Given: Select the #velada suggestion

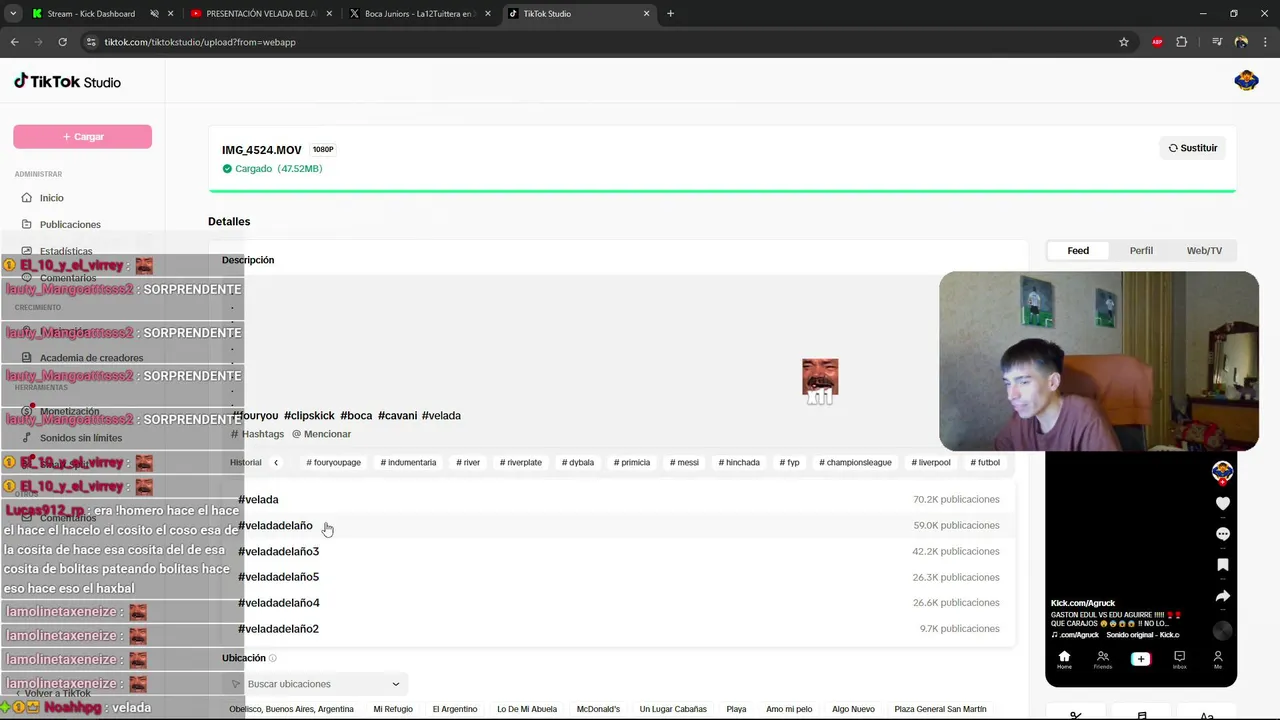Looking at the screenshot, I should [618, 499].
